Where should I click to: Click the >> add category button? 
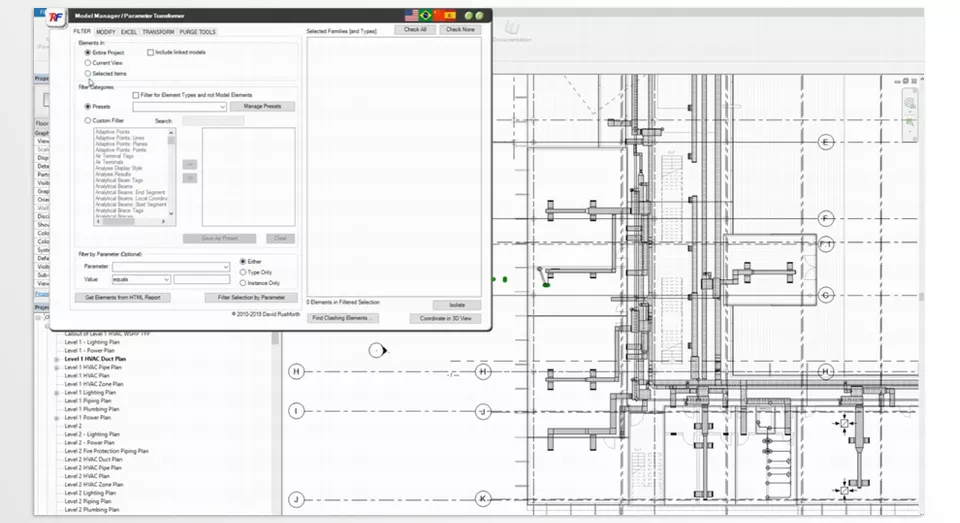click(x=190, y=165)
